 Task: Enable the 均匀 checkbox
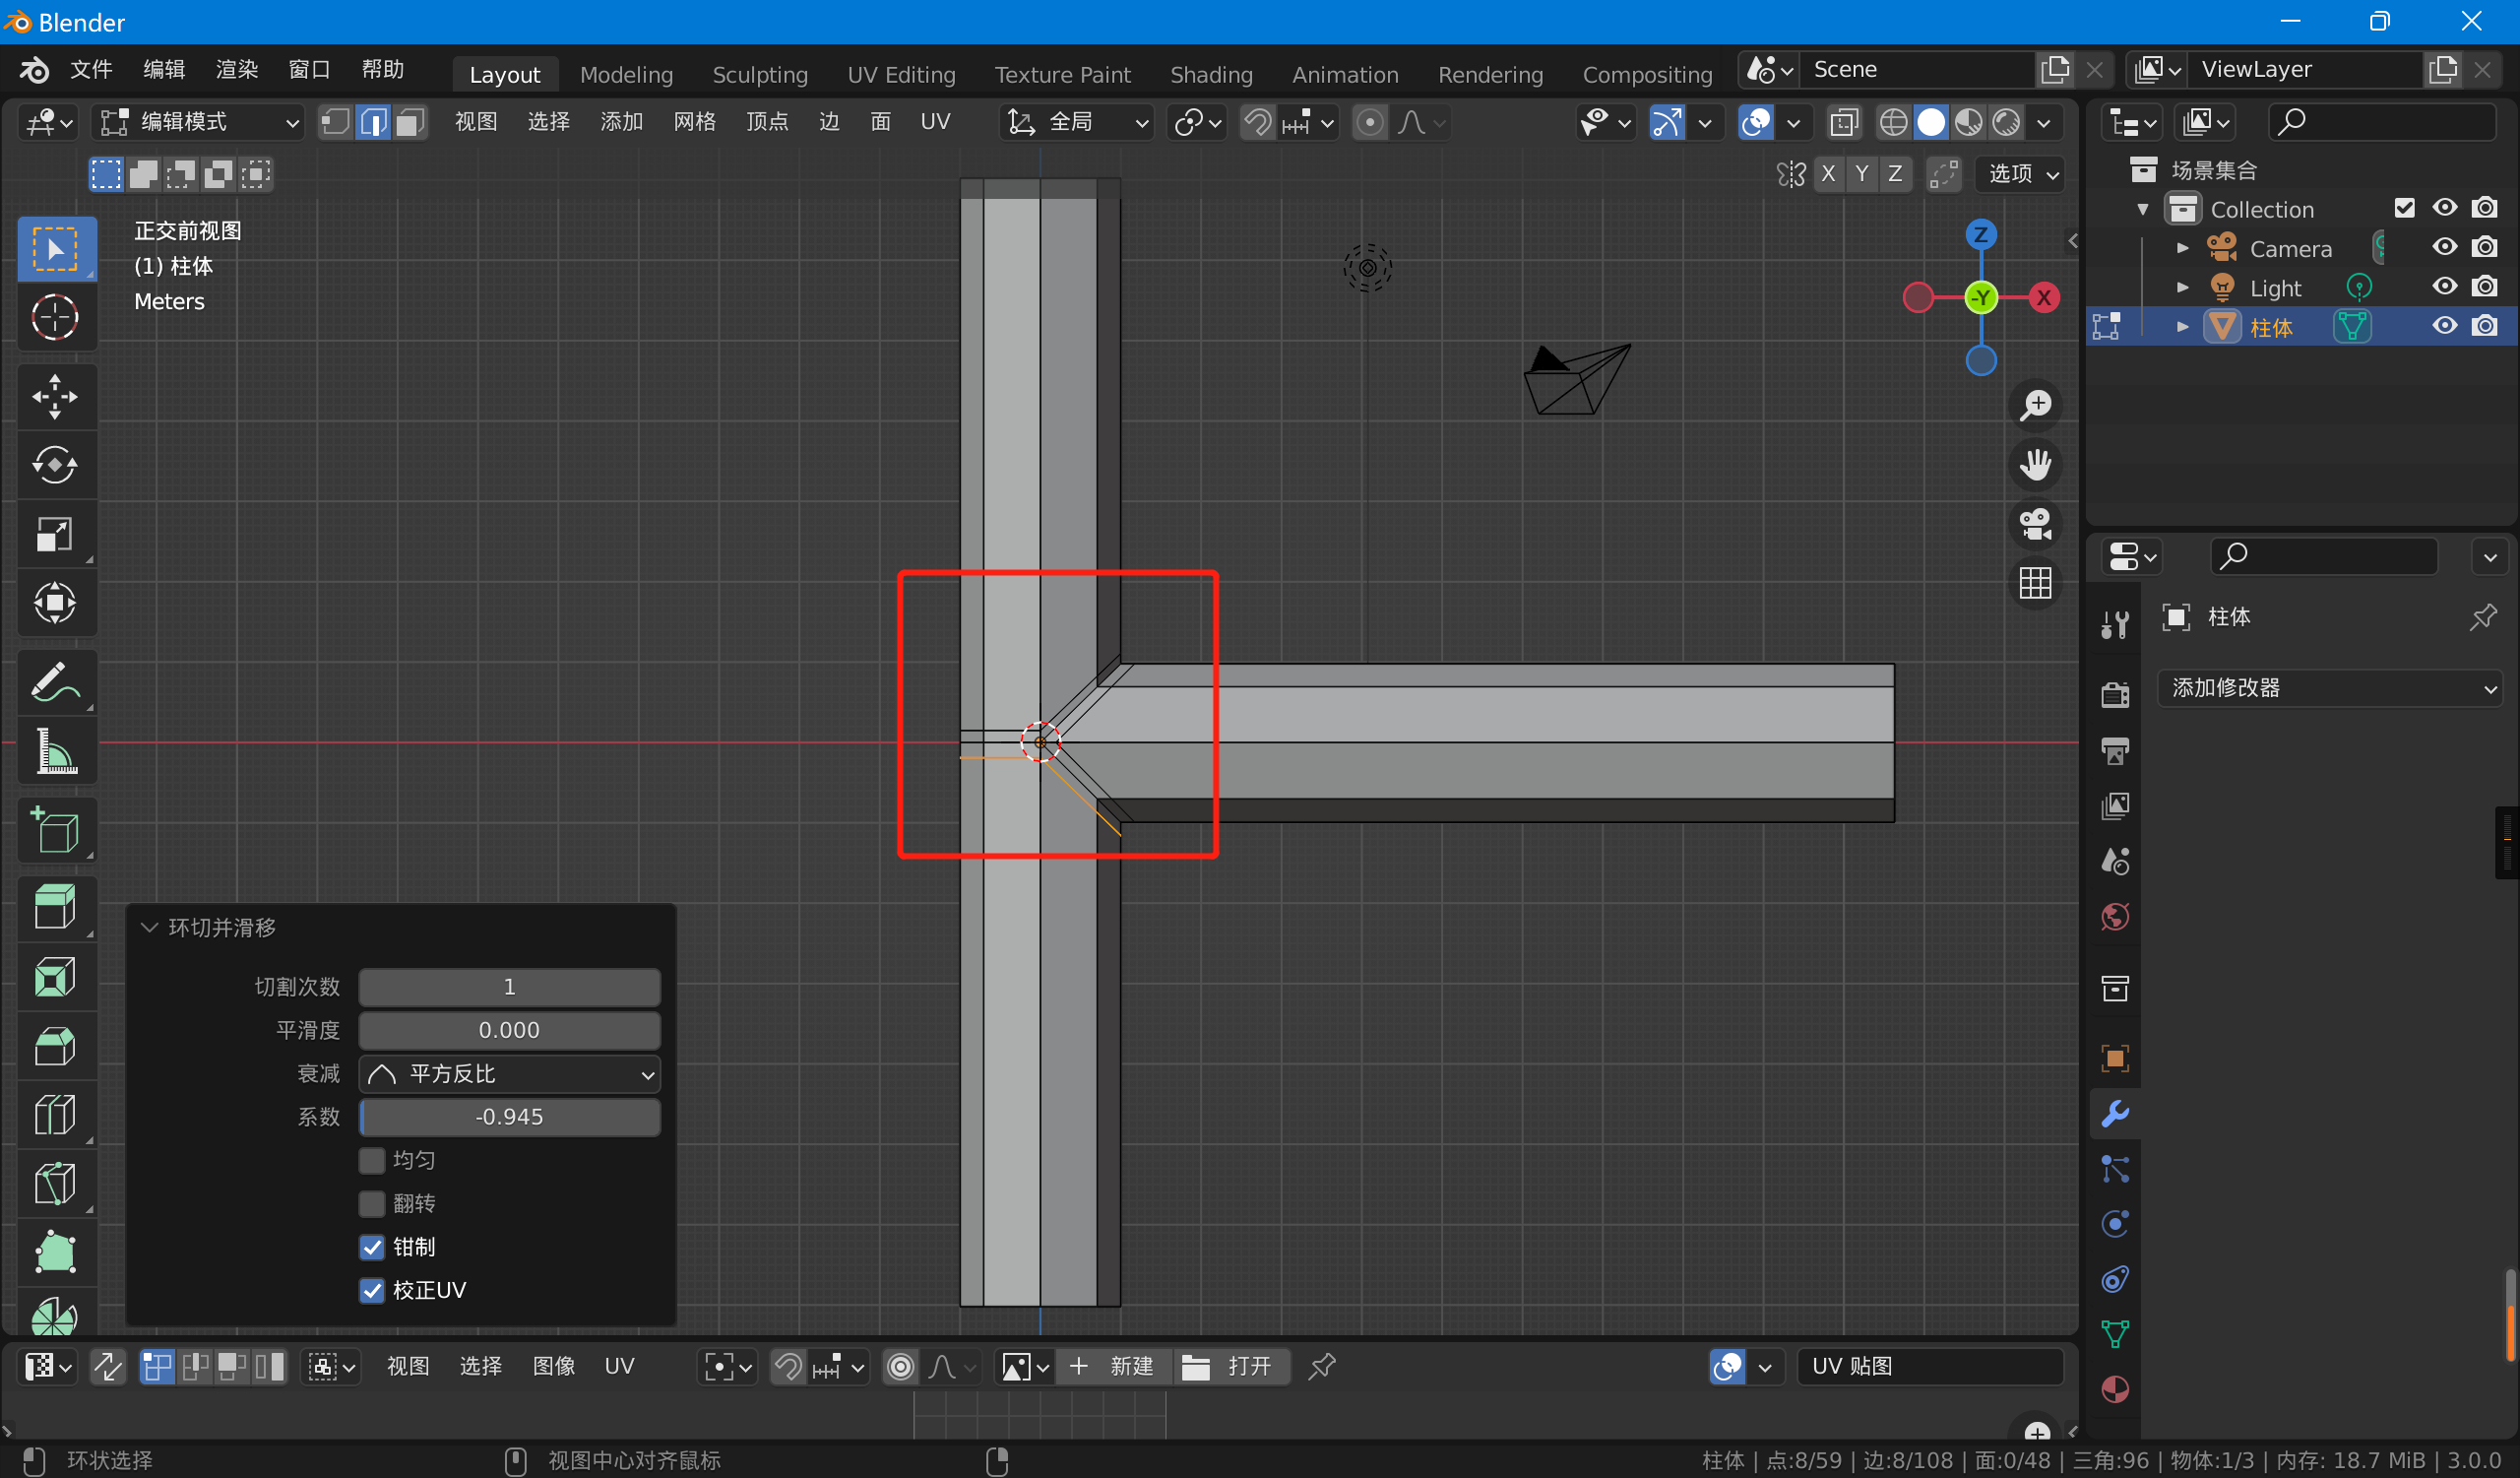coord(372,1160)
